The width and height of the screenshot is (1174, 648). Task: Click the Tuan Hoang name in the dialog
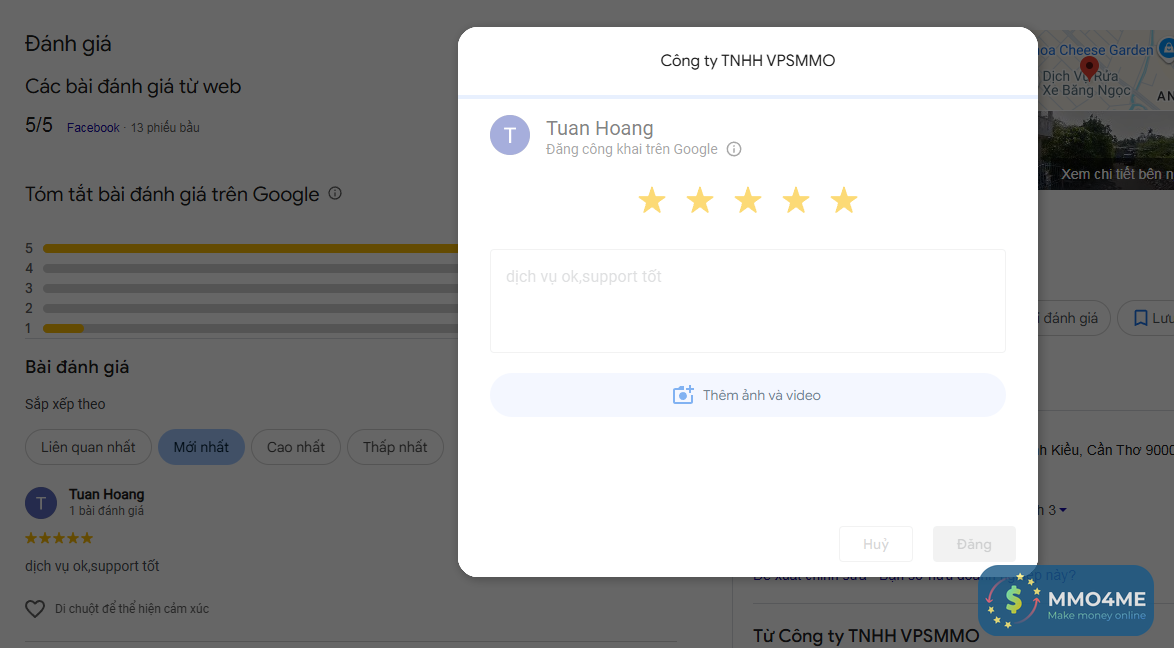point(600,128)
